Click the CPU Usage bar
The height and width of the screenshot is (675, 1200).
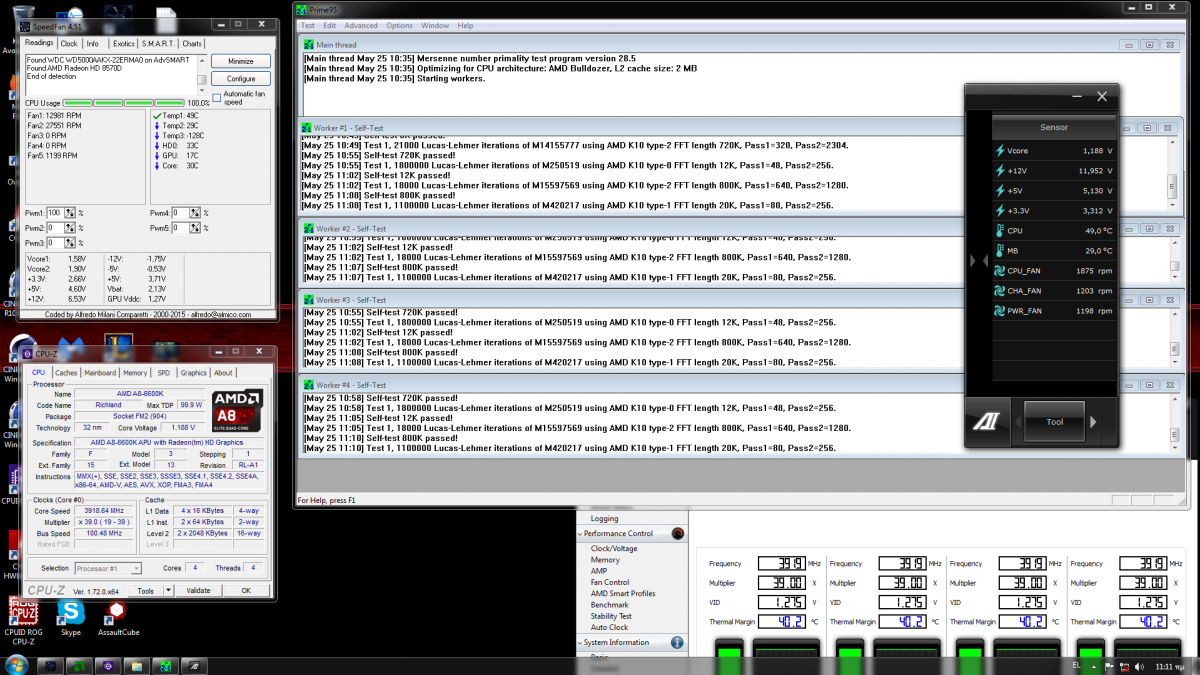click(x=124, y=103)
